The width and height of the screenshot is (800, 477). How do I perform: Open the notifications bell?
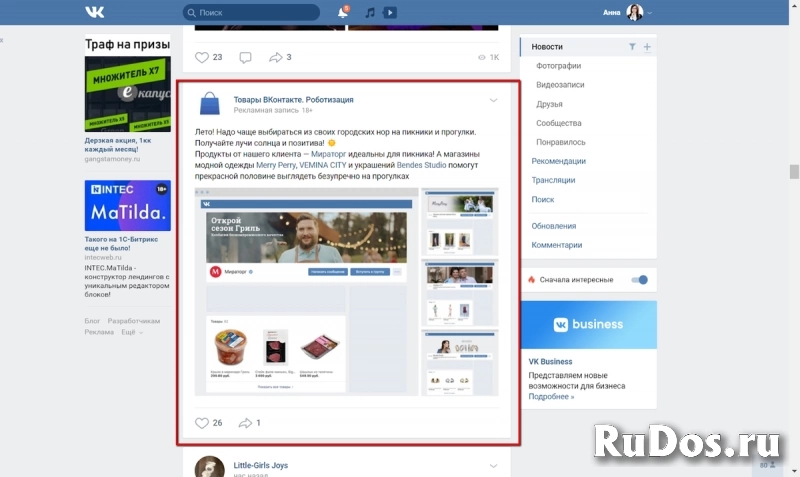point(343,12)
